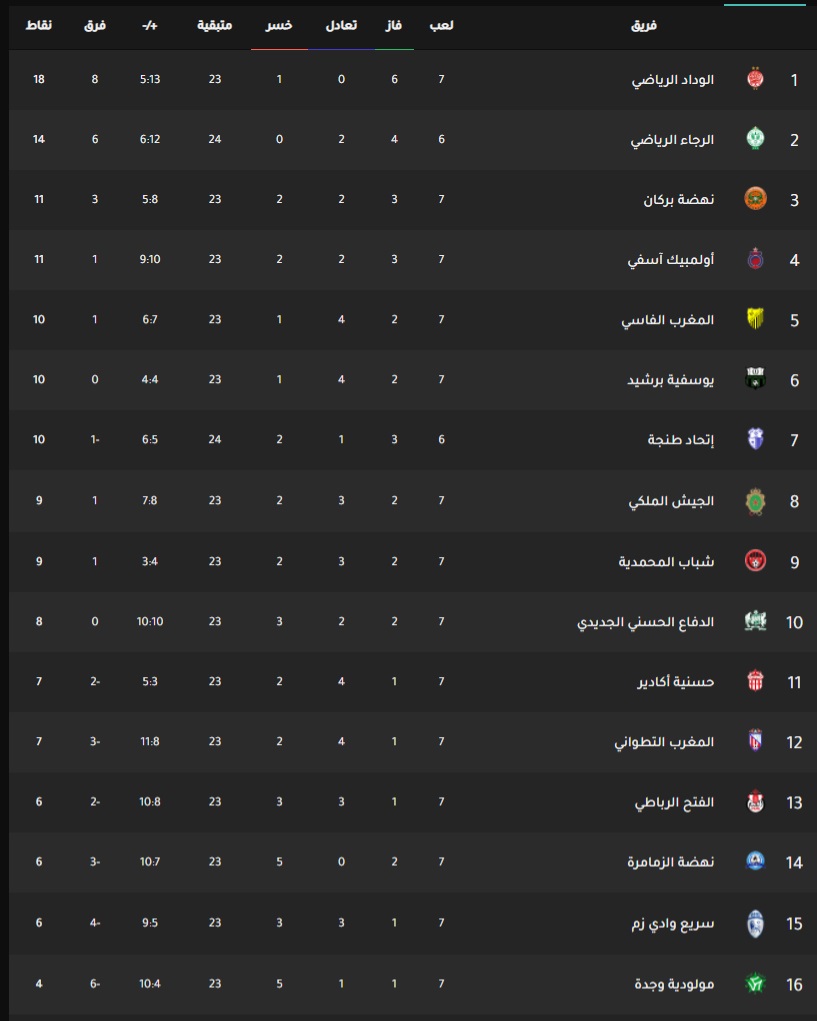Sort standings by the نقاط column
Screen dimensions: 817x1021
coord(39,25)
